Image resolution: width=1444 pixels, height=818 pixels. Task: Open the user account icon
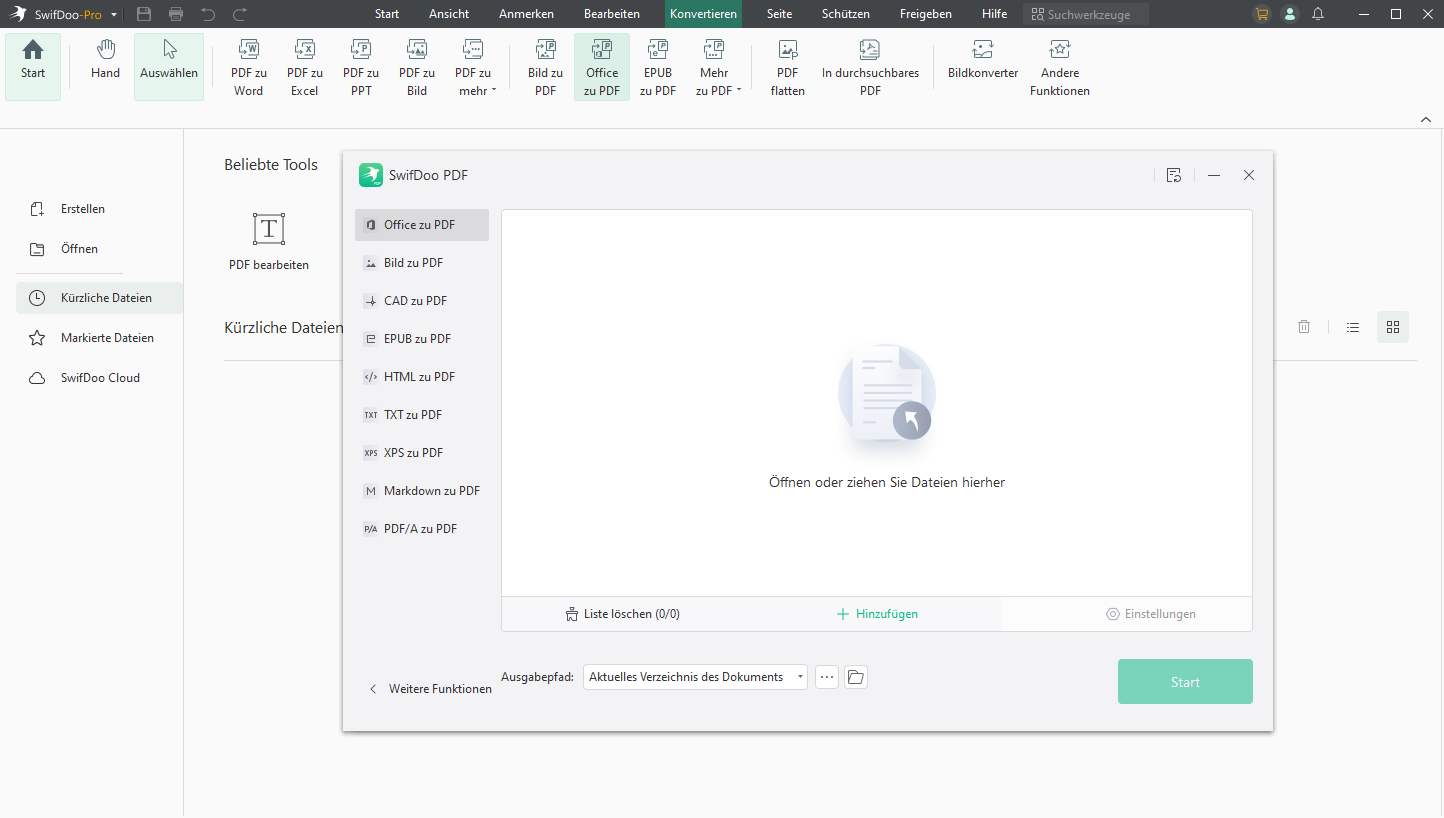point(1290,14)
